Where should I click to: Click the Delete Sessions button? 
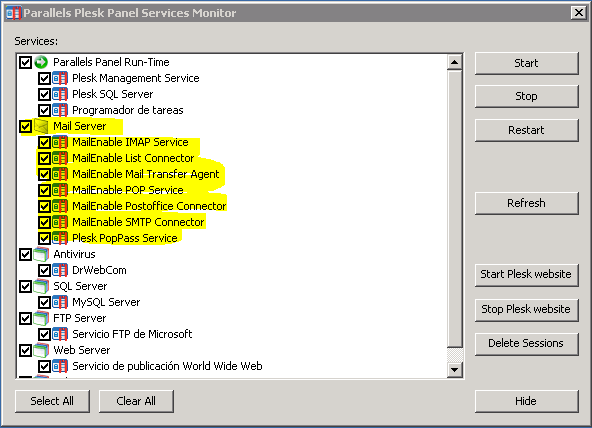[526, 343]
